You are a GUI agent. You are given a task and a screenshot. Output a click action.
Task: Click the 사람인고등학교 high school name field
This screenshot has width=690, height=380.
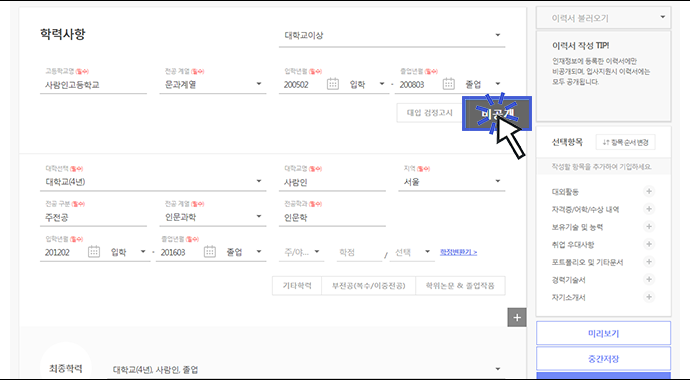pos(93,84)
